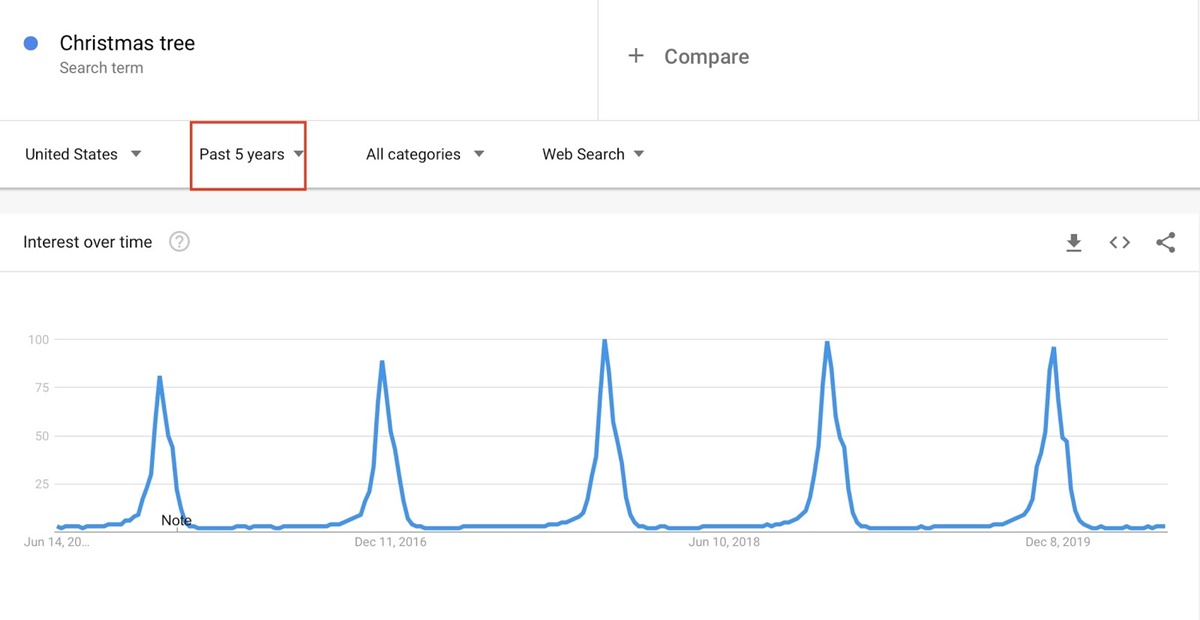Click the chevron next to Web Search
Screen dimensions: 1200x620
pos(640,154)
